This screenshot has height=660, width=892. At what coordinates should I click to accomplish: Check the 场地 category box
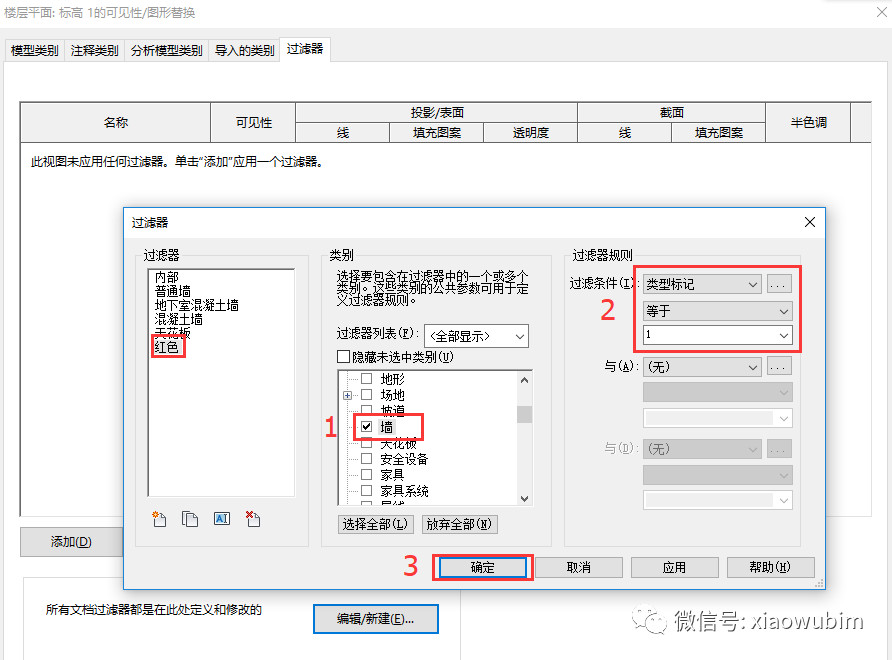(367, 394)
